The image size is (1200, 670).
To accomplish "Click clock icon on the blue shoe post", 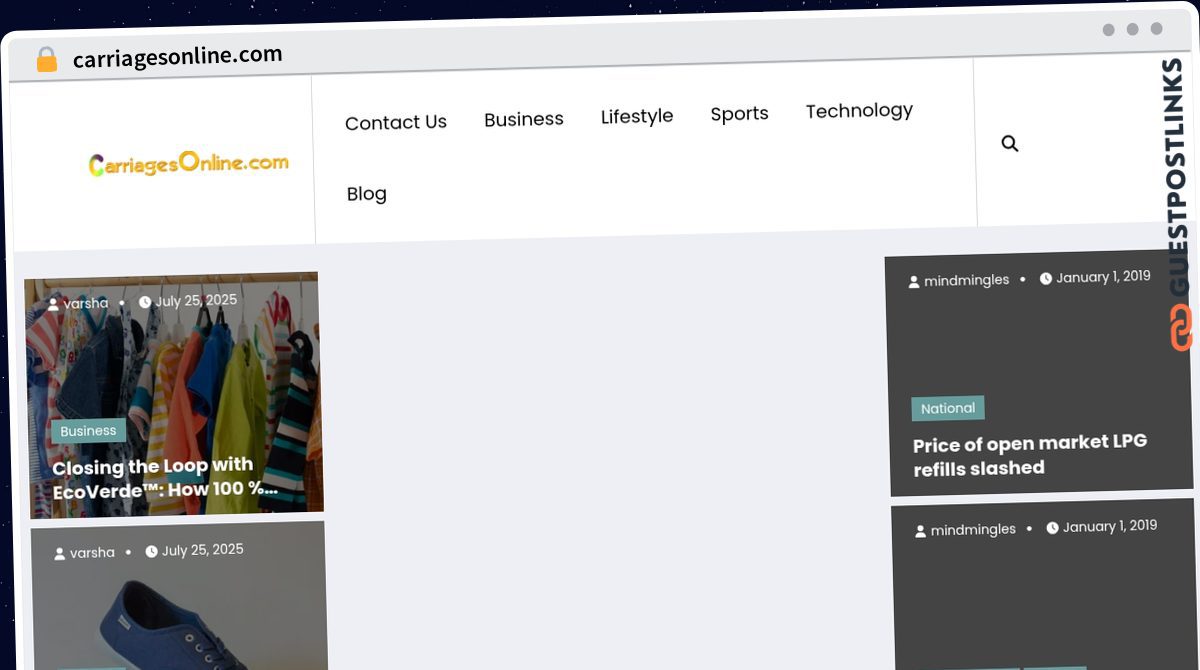I will click(x=152, y=551).
